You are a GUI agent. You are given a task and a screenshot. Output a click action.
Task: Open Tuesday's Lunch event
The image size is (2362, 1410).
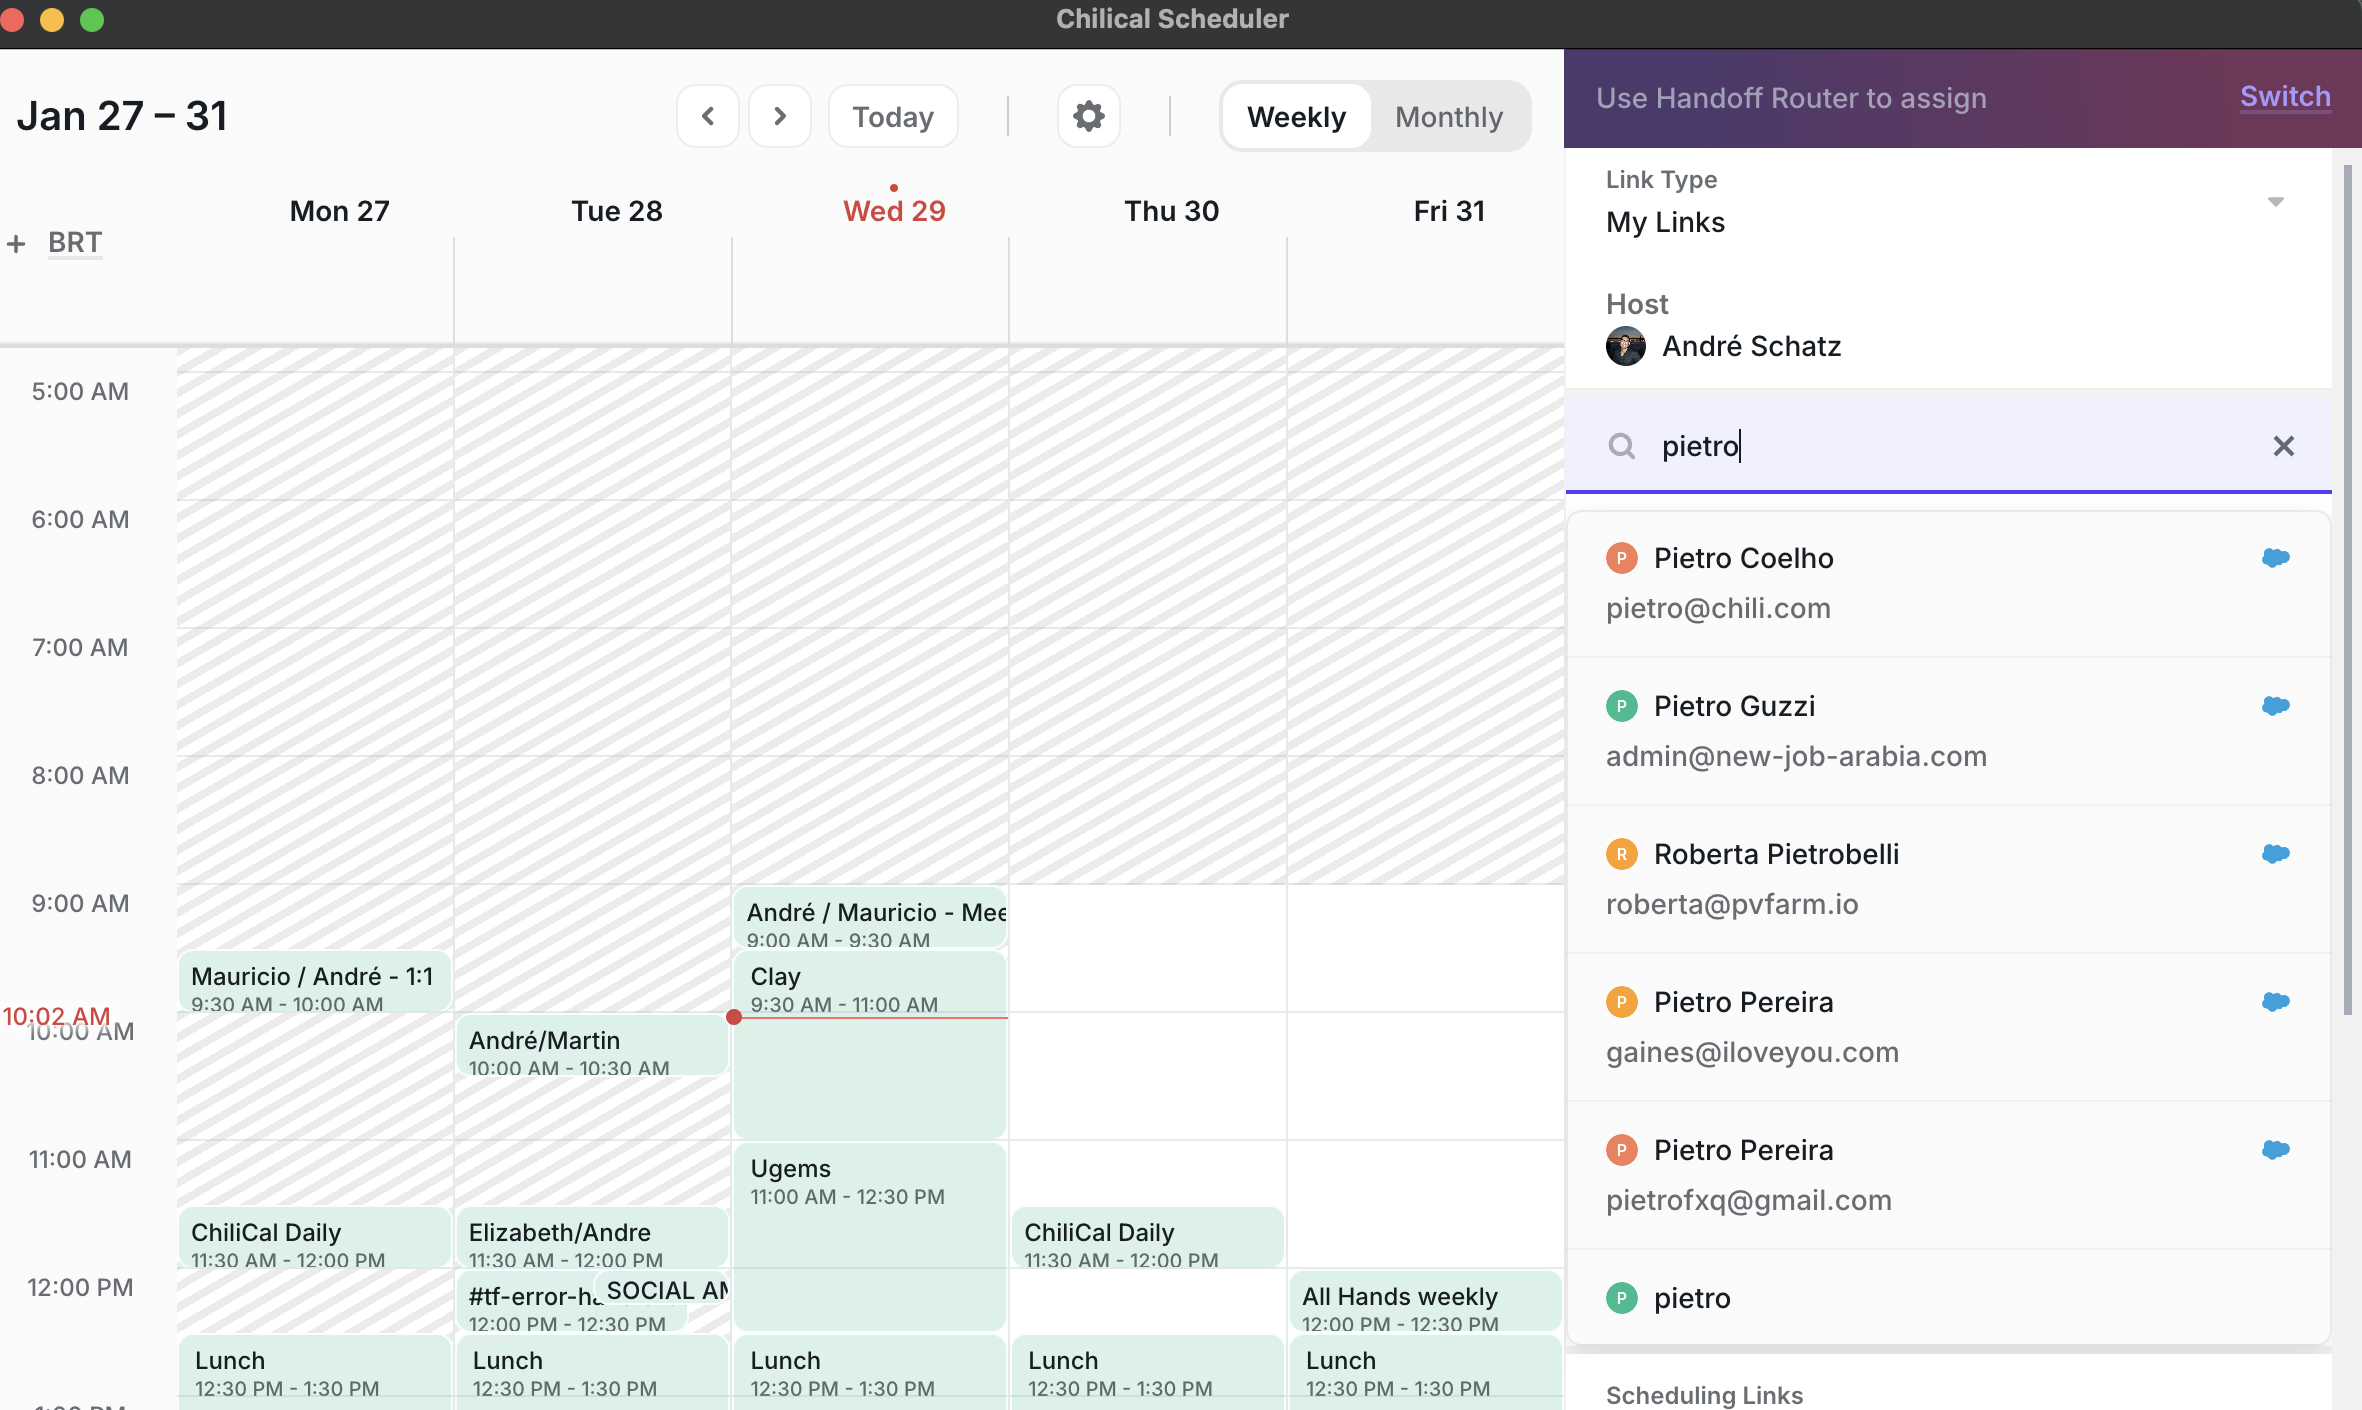click(592, 1372)
